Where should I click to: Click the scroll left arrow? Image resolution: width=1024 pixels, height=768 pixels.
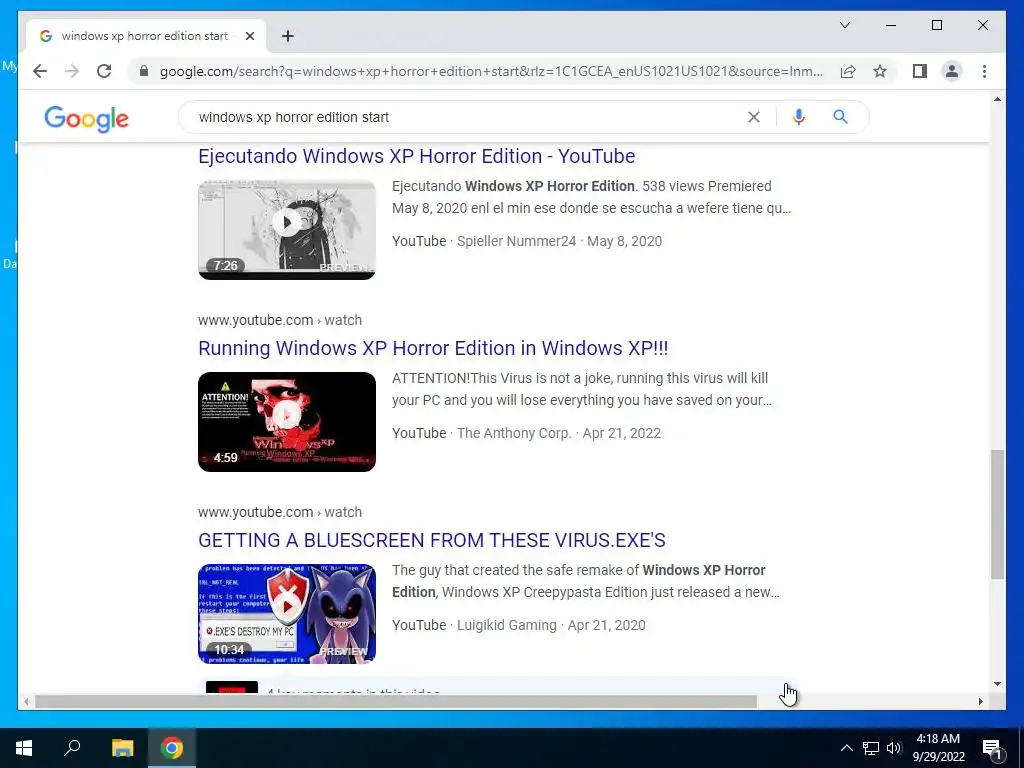click(x=26, y=701)
